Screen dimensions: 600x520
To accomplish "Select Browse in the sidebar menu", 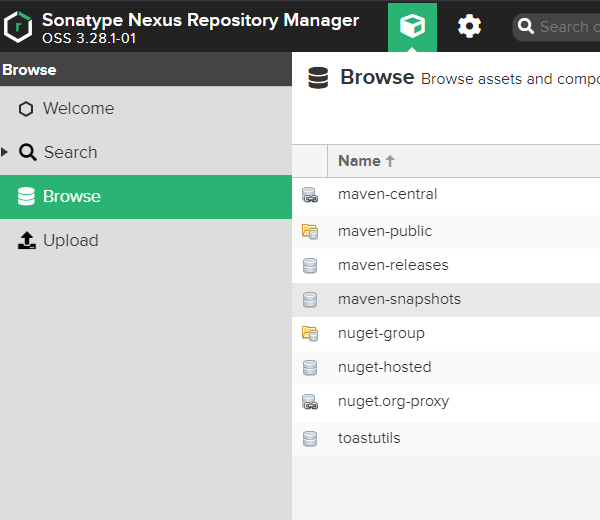I will [x=72, y=196].
